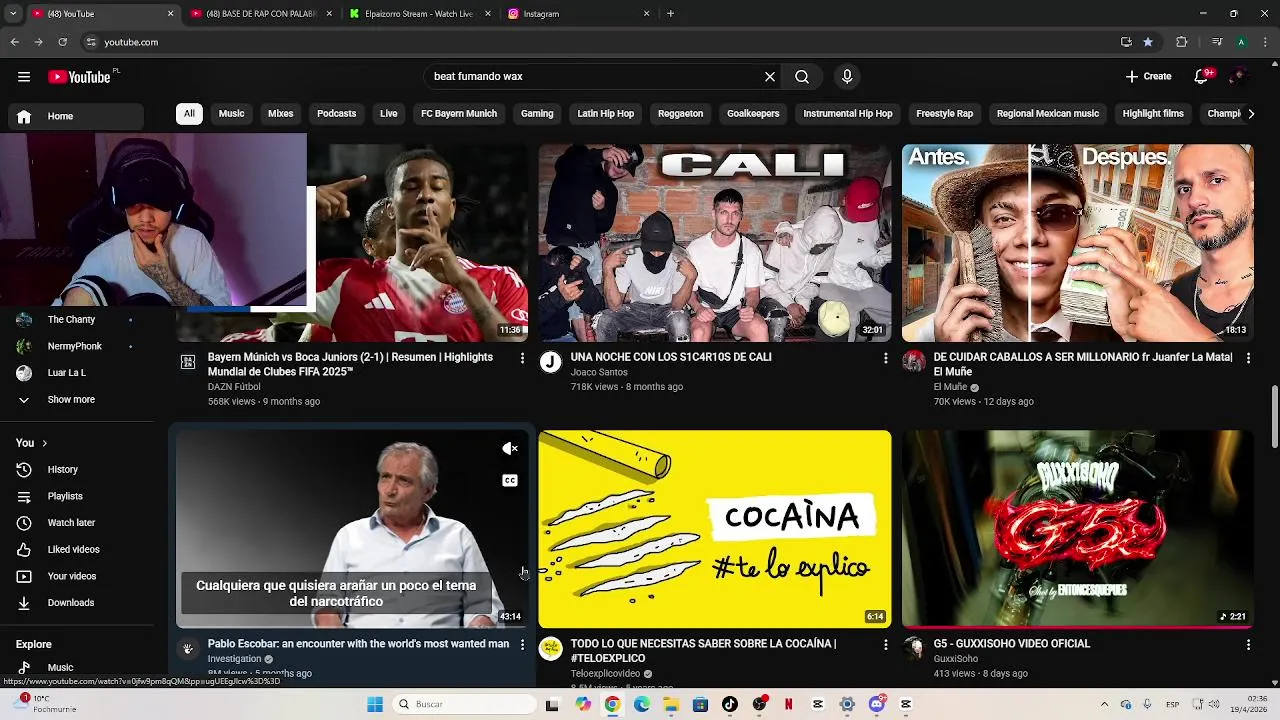Clear the search box text

click(770, 77)
